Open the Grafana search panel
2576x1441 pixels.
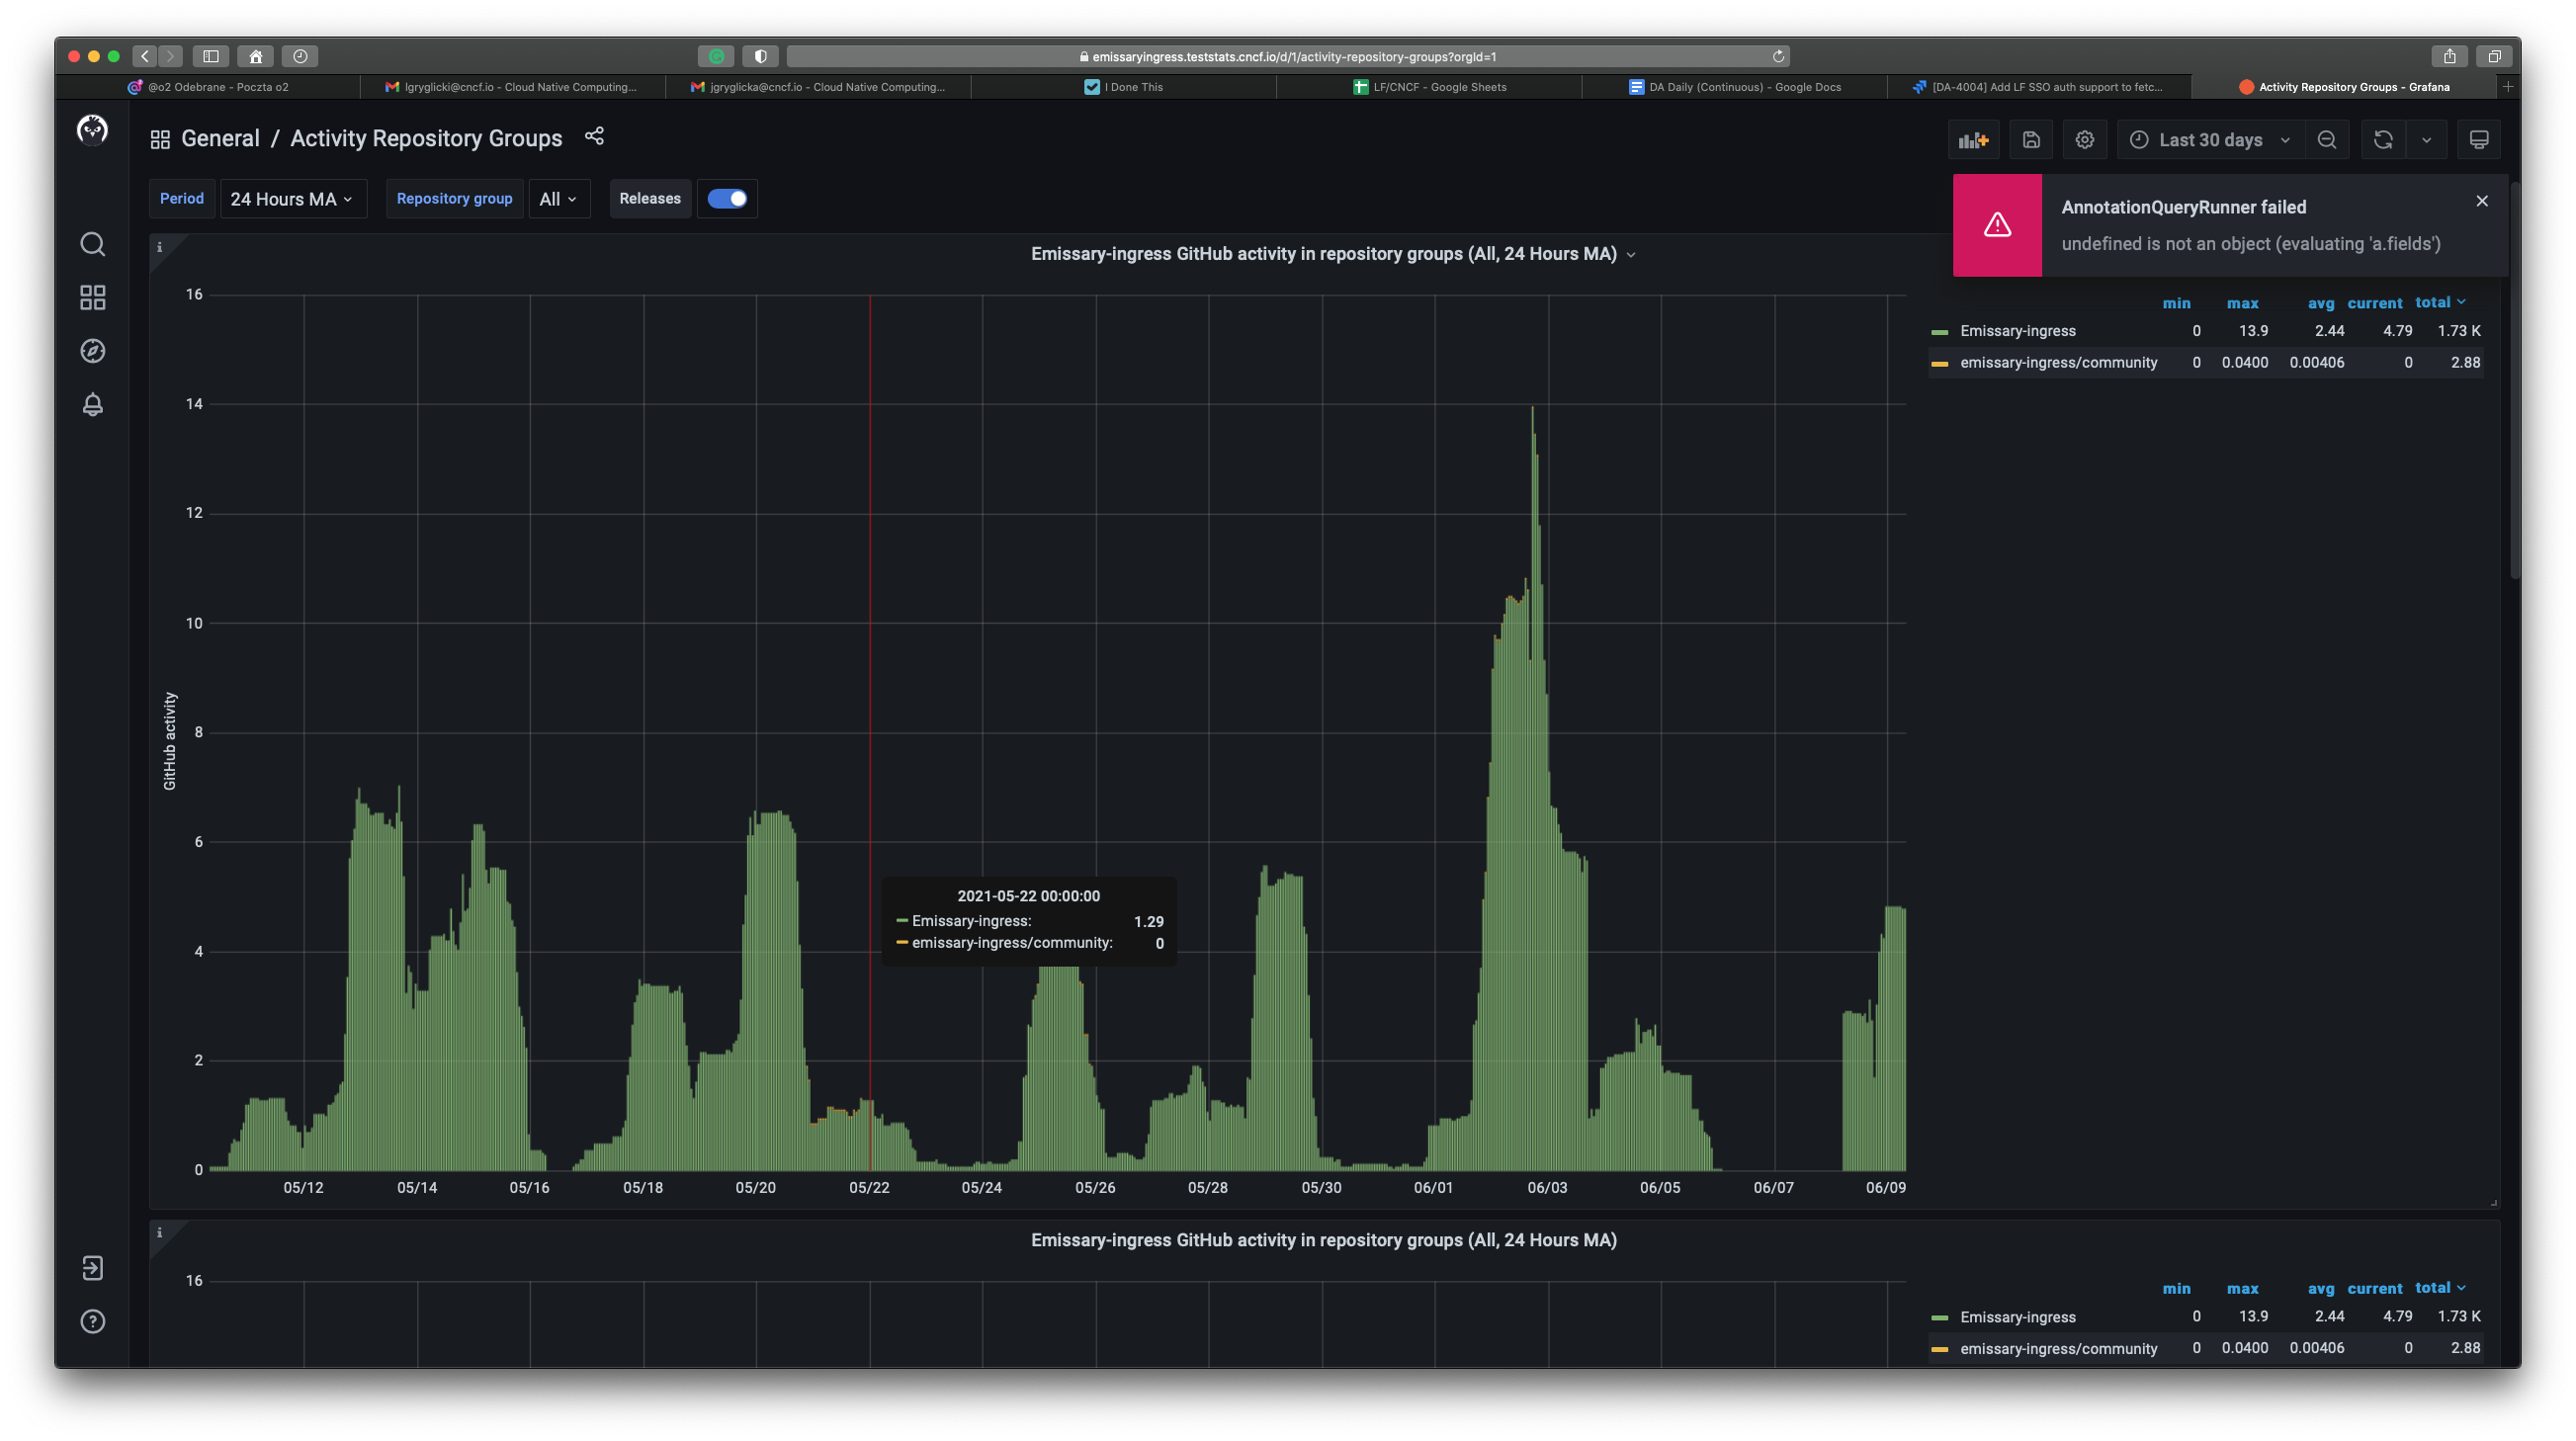pyautogui.click(x=92, y=244)
